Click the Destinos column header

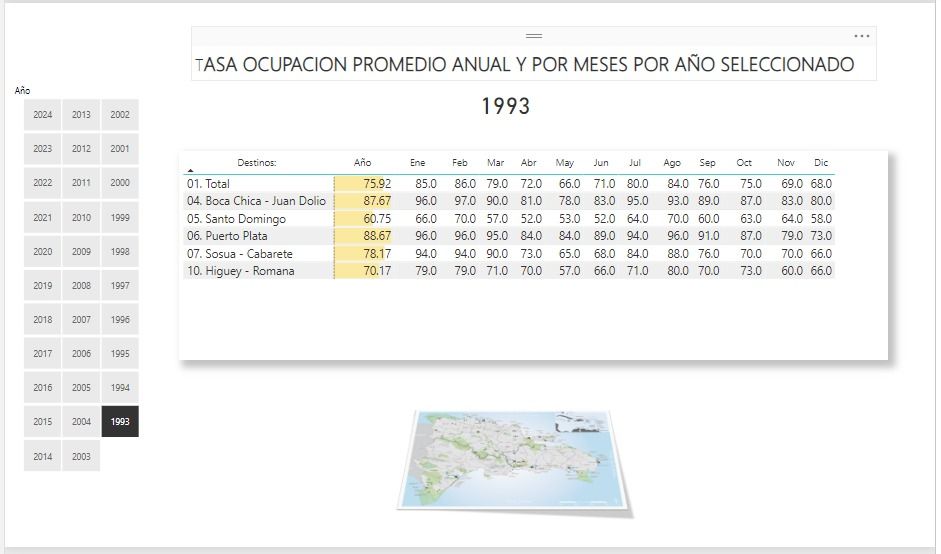point(257,162)
